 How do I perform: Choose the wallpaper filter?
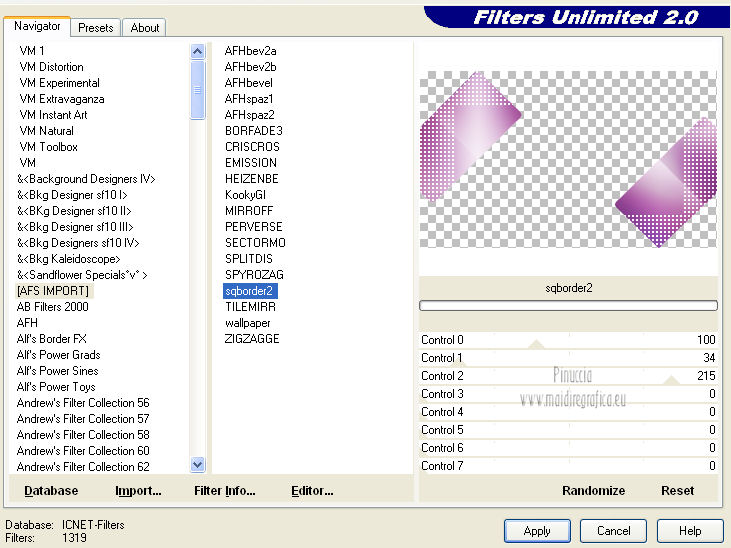click(x=248, y=323)
